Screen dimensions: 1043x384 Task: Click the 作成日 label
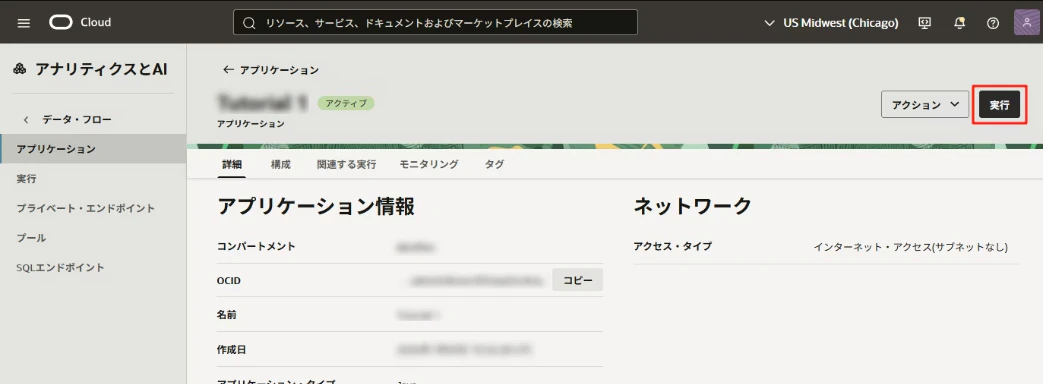coord(231,349)
